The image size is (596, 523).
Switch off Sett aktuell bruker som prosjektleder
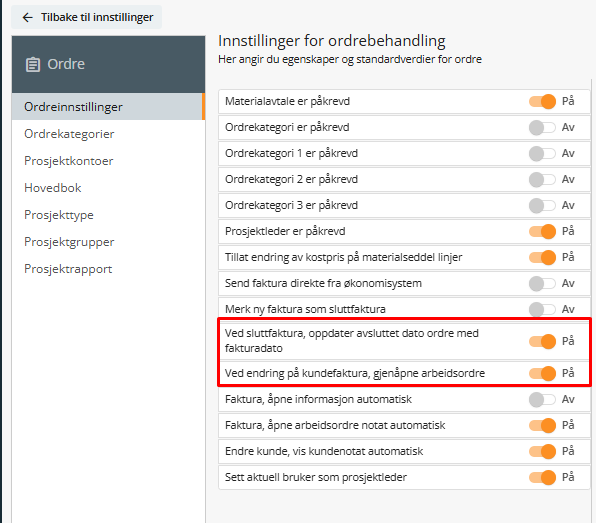click(x=542, y=477)
